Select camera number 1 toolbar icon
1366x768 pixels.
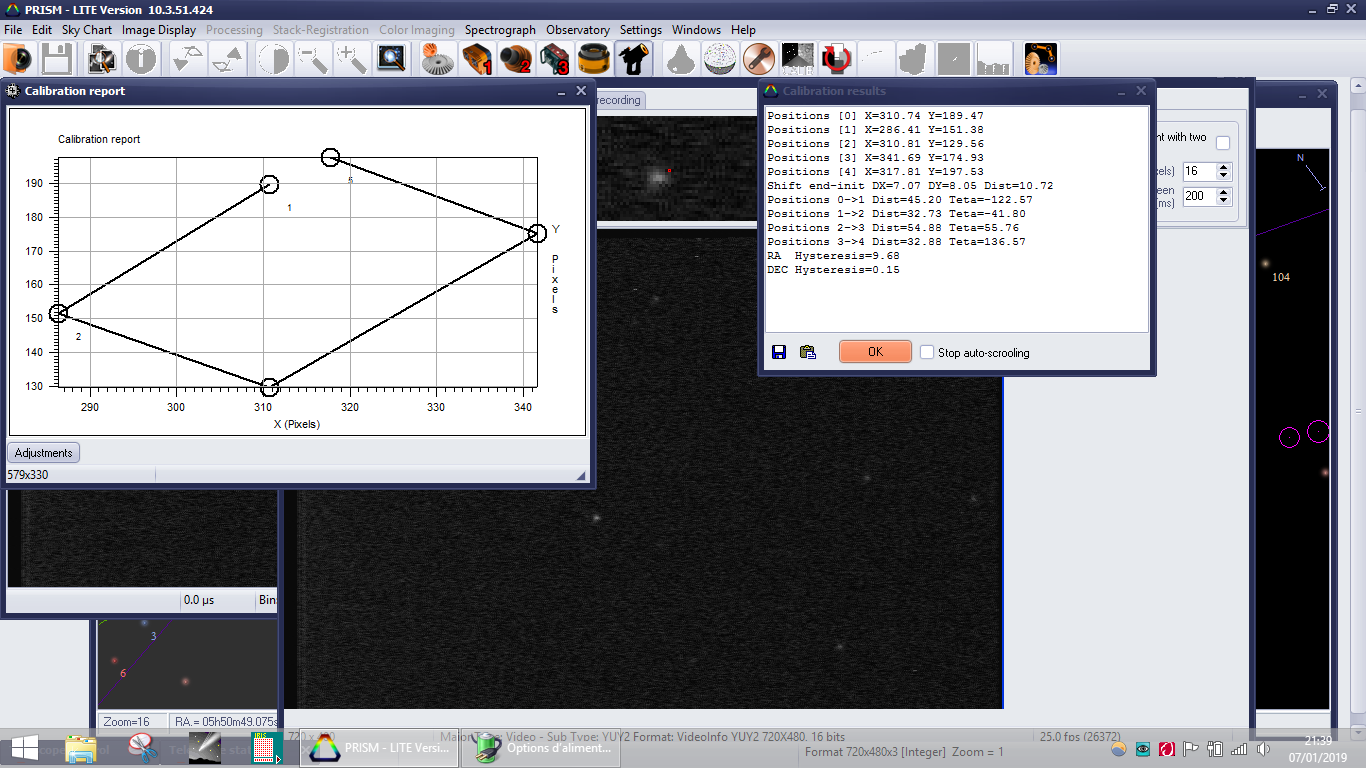point(478,60)
